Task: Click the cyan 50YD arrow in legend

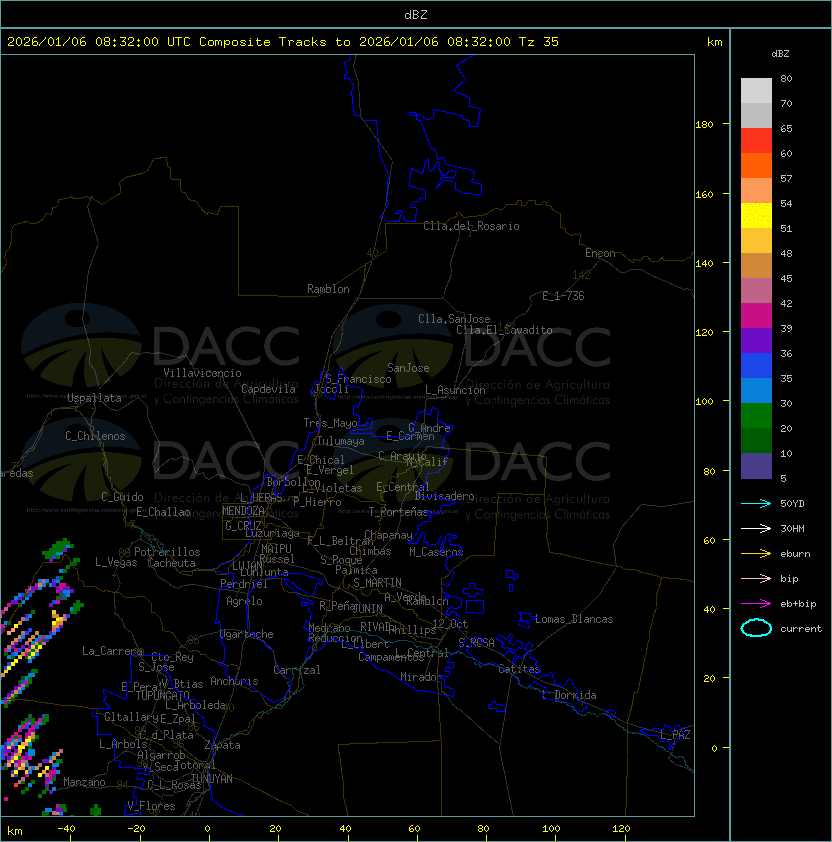Action: pos(756,503)
